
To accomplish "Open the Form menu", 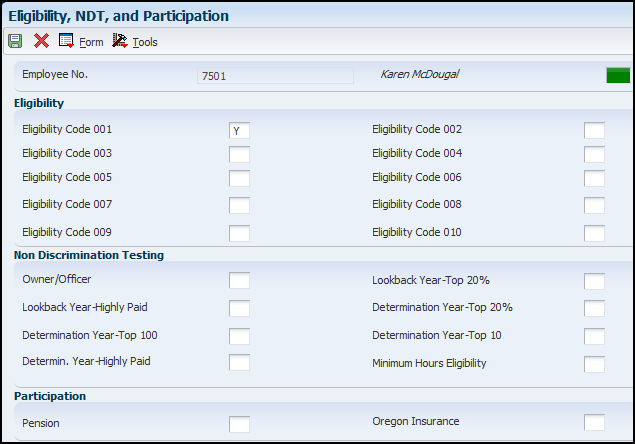I will click(91, 42).
